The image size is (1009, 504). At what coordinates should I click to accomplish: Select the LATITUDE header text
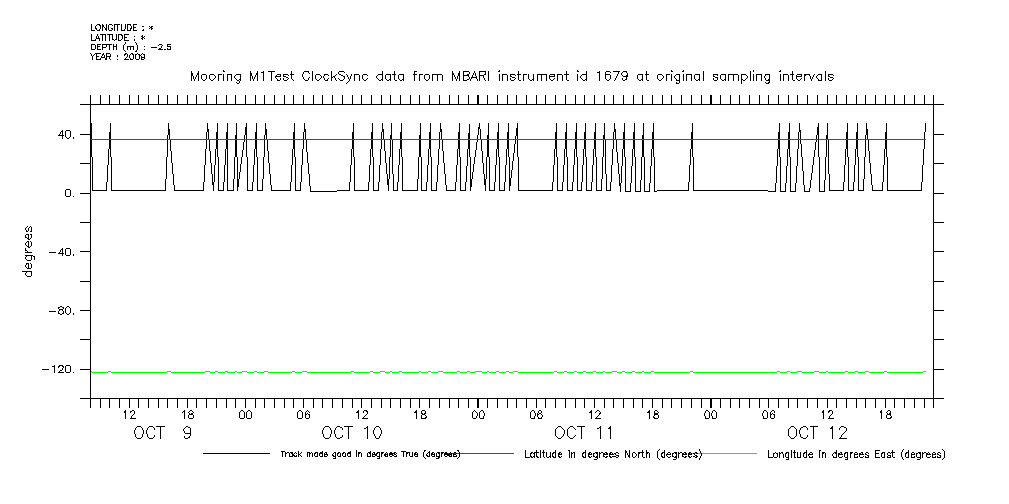click(x=119, y=37)
